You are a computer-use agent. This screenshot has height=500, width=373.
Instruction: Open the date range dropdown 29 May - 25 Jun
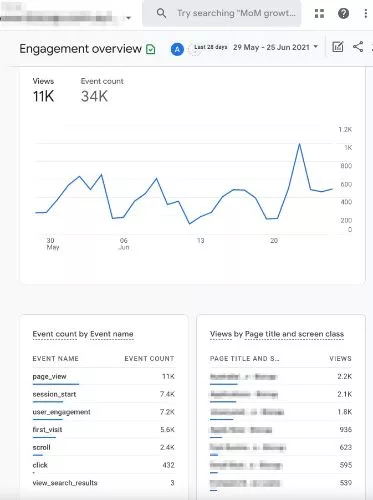[x=275, y=47]
